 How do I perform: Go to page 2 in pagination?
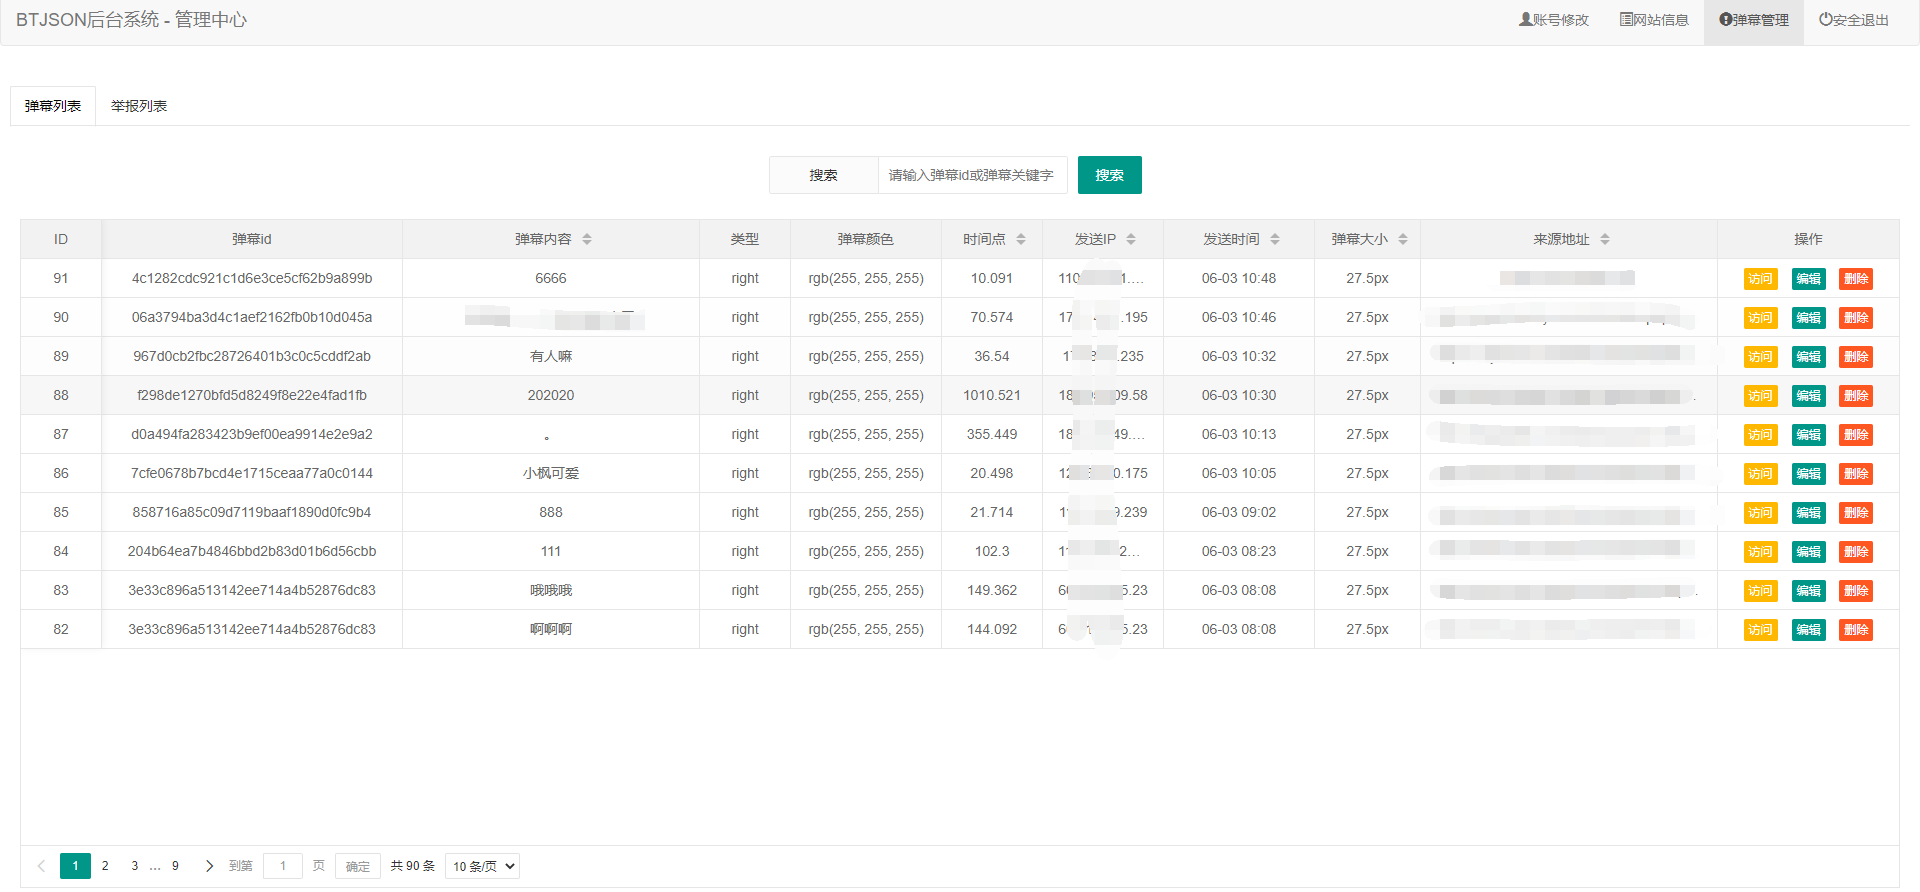pyautogui.click(x=105, y=866)
